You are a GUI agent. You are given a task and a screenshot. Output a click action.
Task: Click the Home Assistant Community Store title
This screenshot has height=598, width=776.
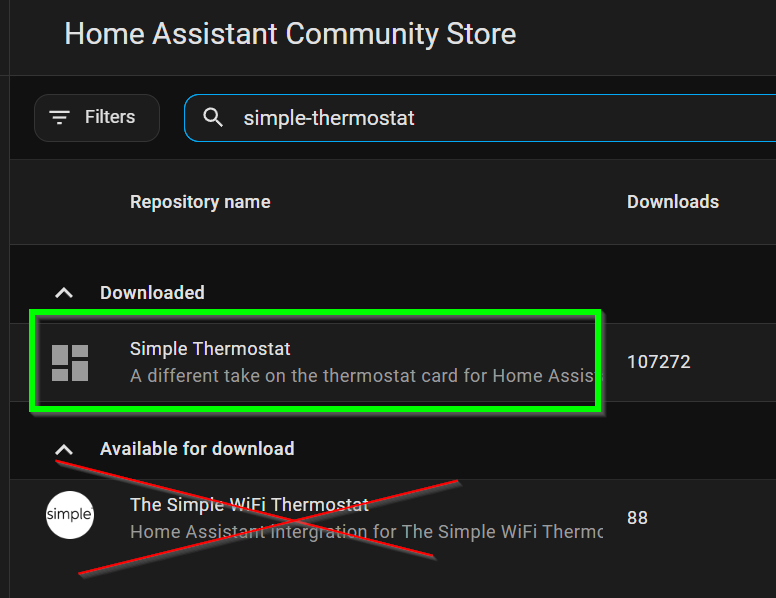[290, 34]
